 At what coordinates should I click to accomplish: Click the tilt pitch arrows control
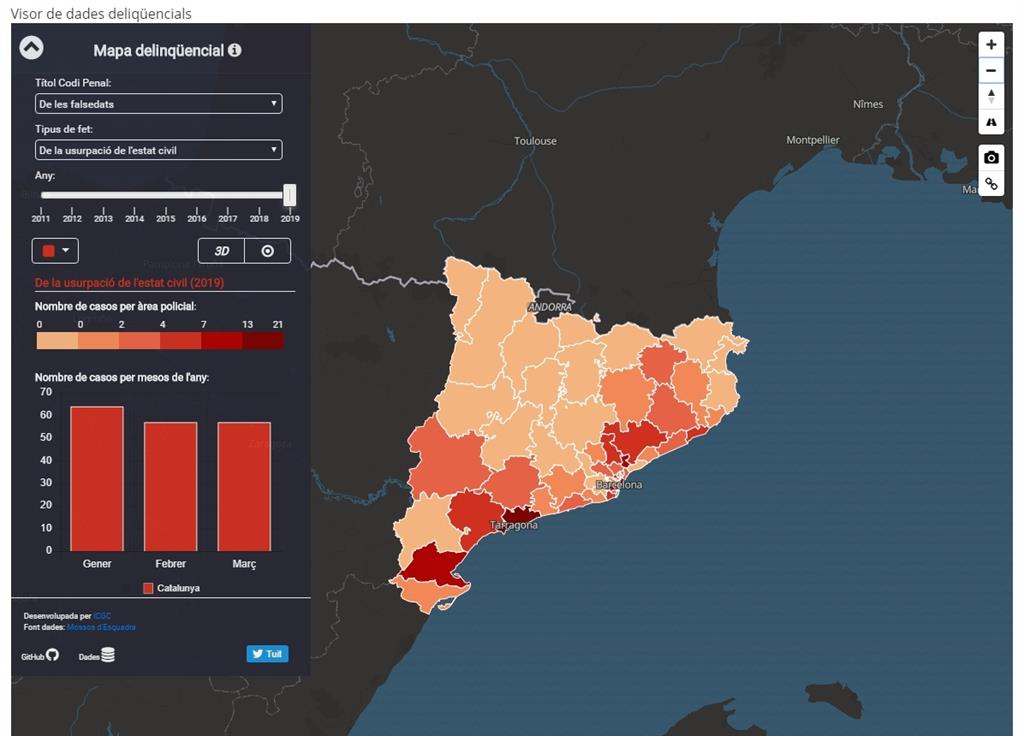click(991, 95)
